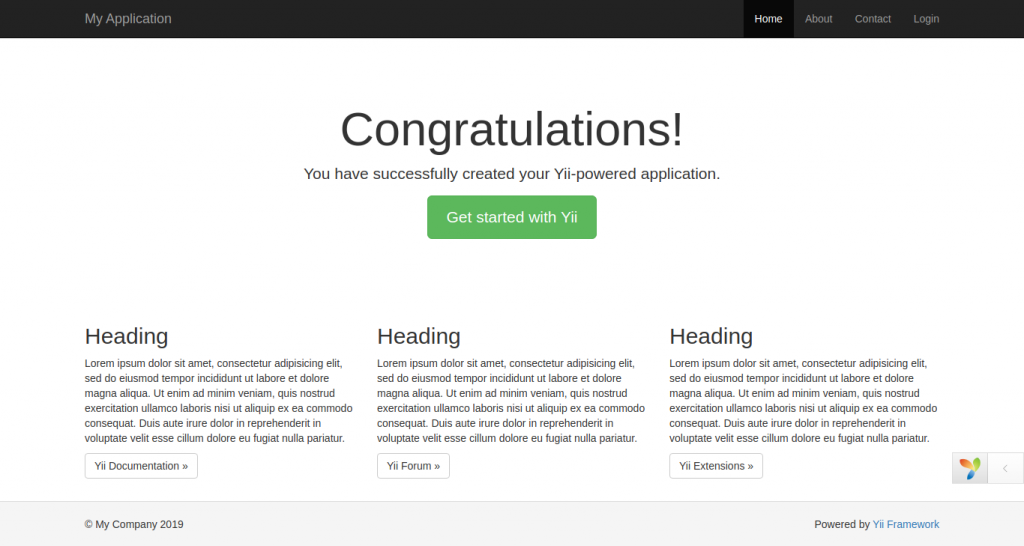Viewport: 1024px width, 546px height.
Task: Click the © My Company 2019 footer text
Action: click(134, 524)
